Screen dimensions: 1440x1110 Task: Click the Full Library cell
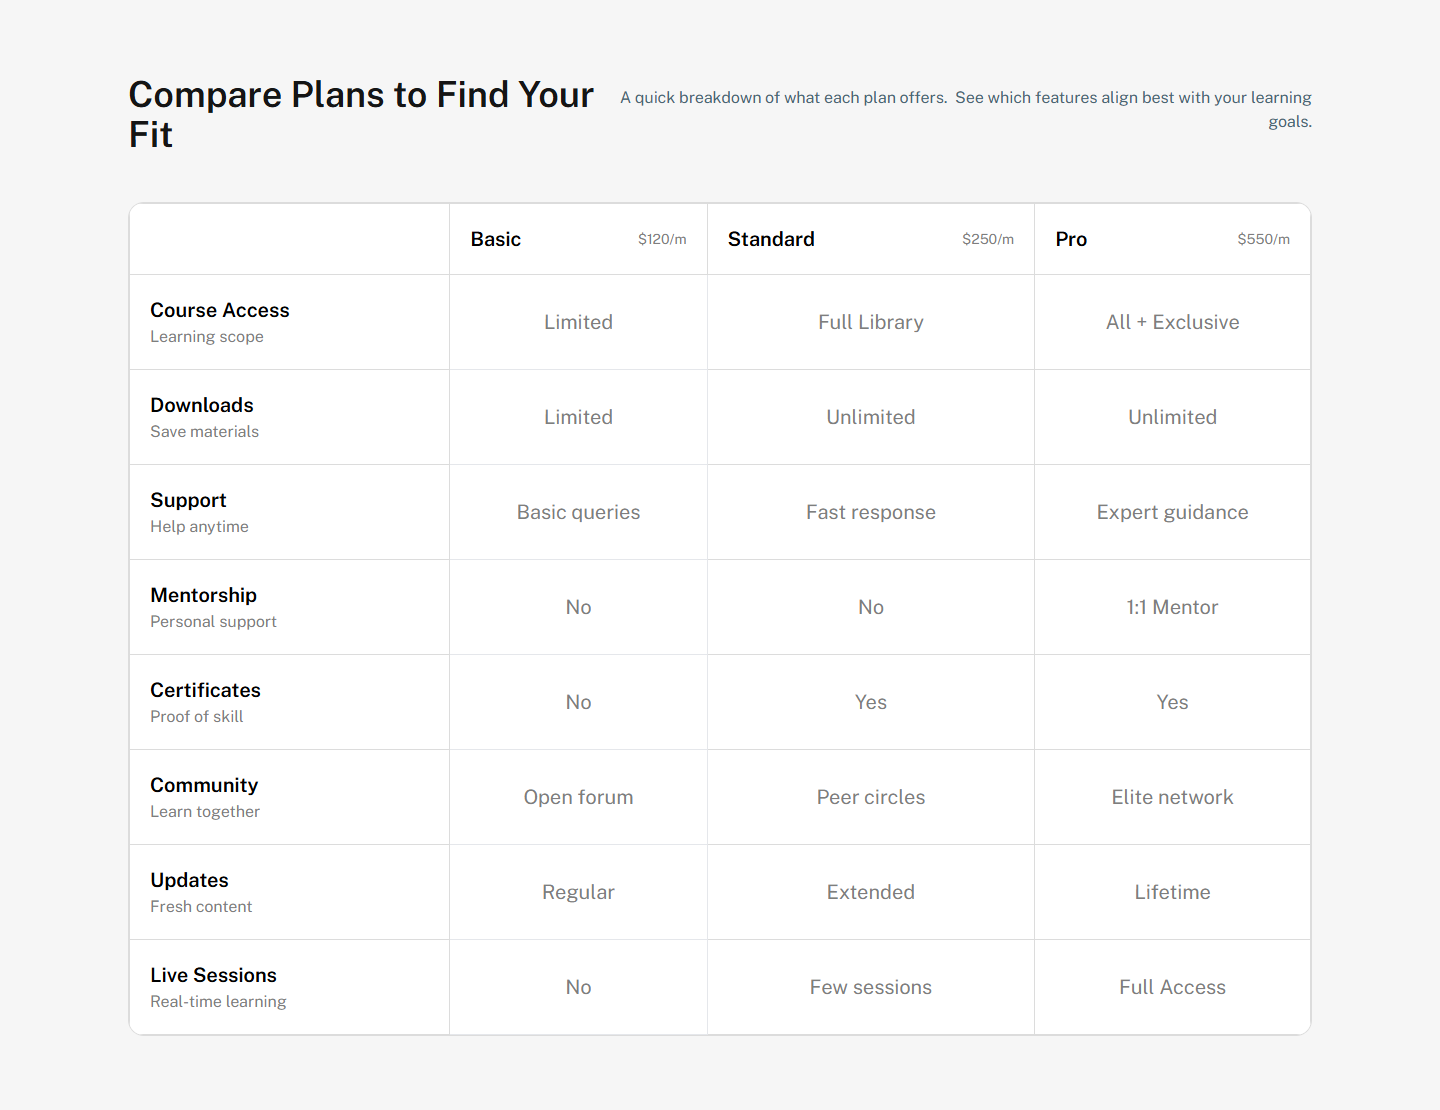(x=870, y=322)
